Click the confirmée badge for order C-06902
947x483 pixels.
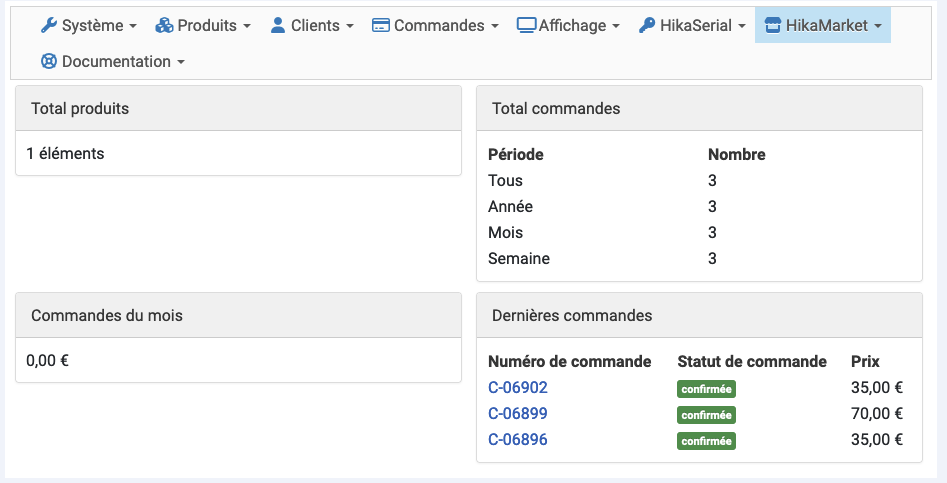706,389
